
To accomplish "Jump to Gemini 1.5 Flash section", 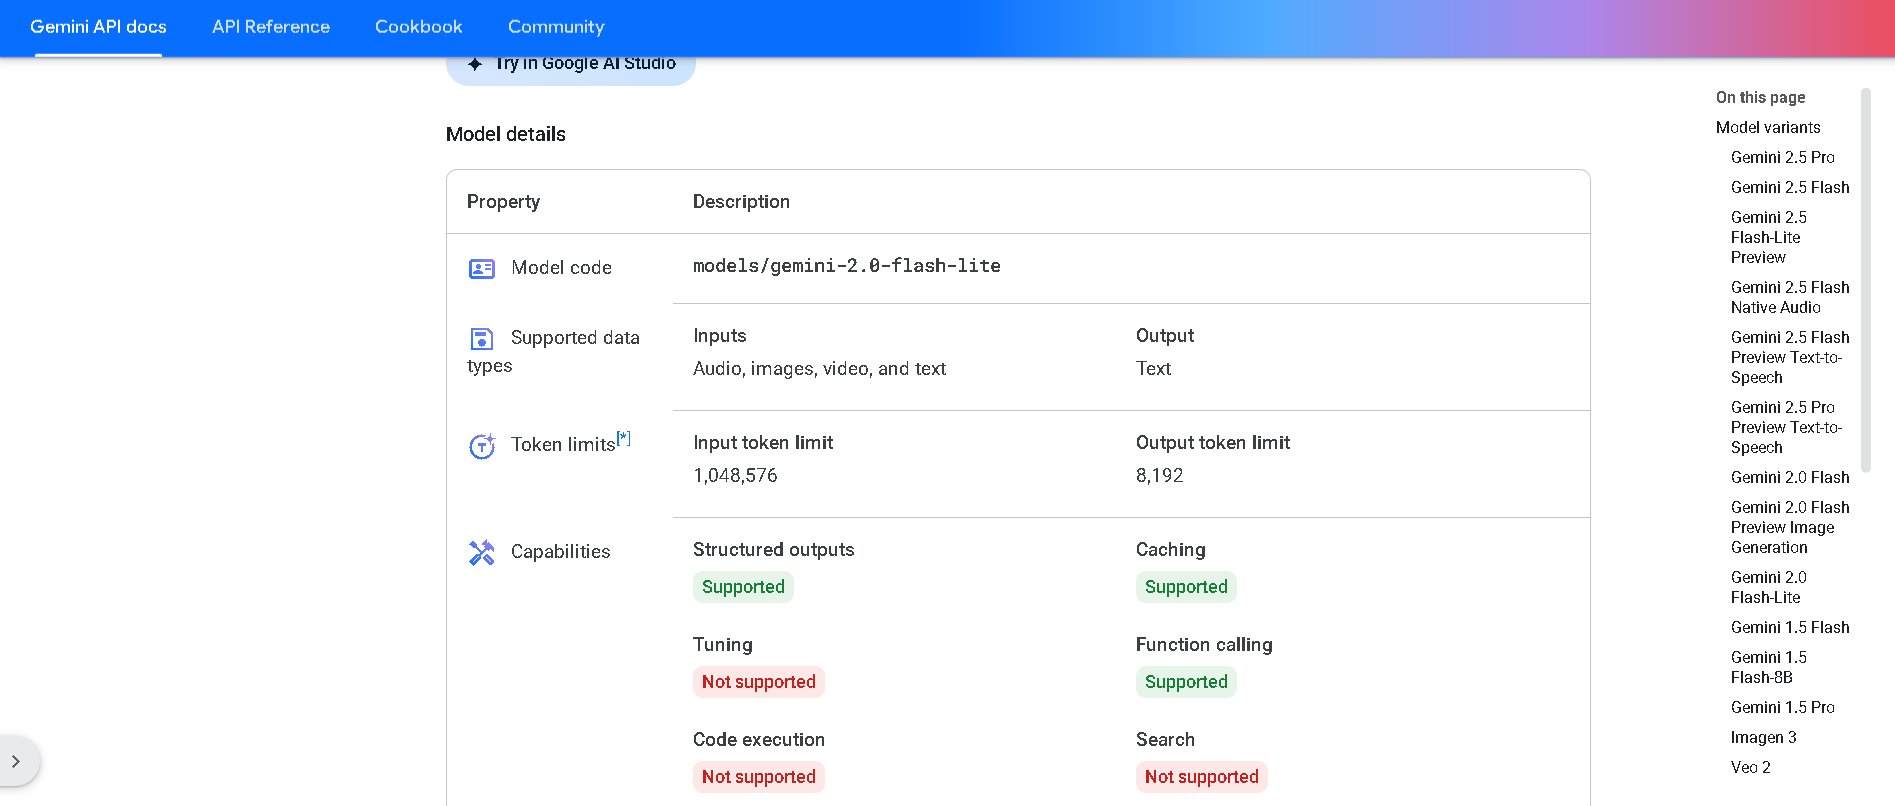I will [1790, 627].
